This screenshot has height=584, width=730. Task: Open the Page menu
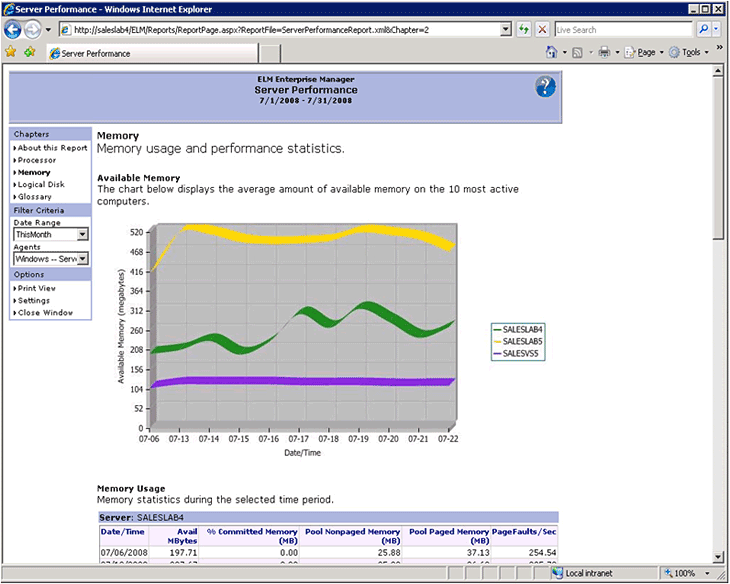[x=644, y=53]
